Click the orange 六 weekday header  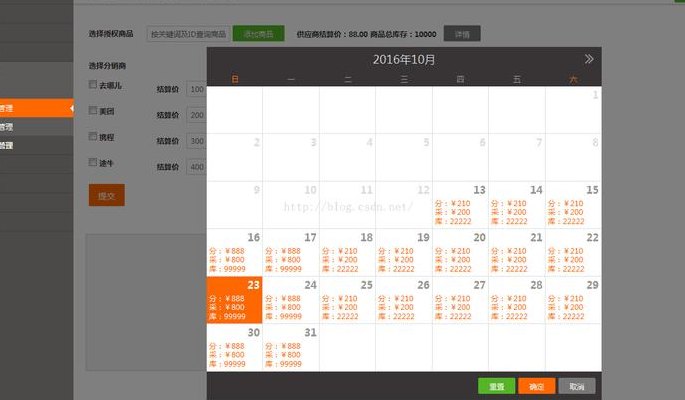click(573, 79)
